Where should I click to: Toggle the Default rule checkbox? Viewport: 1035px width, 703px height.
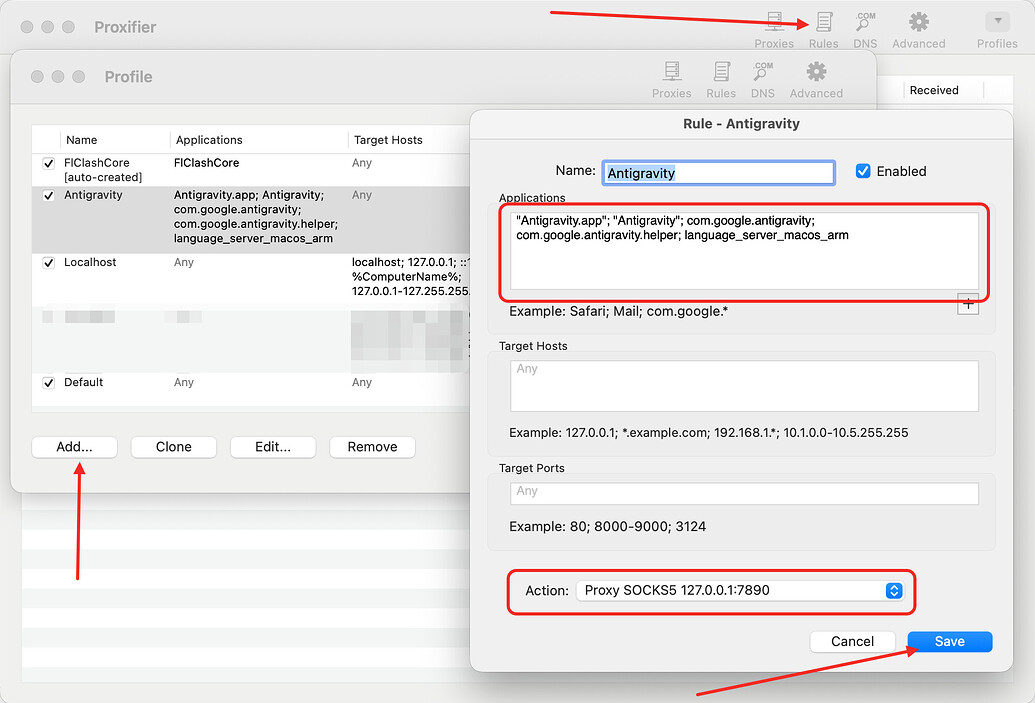pos(48,383)
